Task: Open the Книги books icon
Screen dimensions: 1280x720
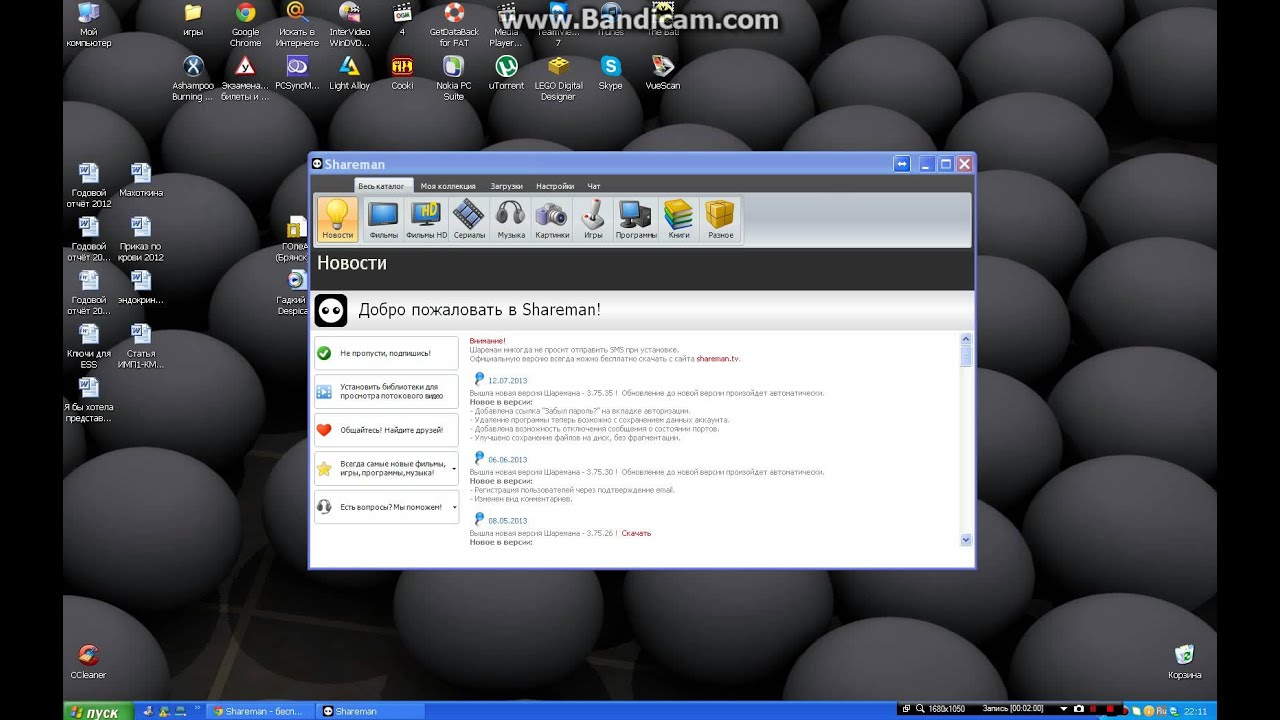Action: (x=679, y=219)
